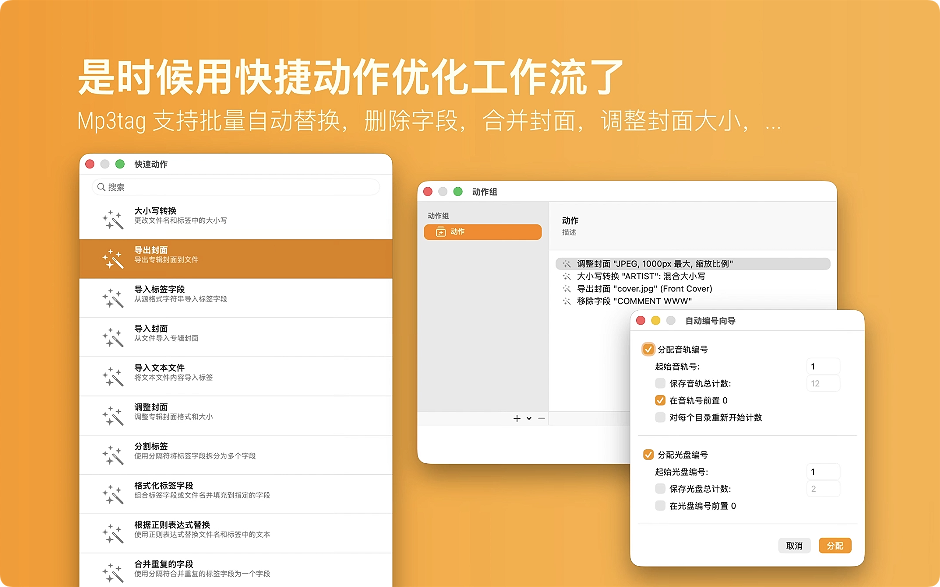The height and width of the screenshot is (587, 940).
Task: Click the 动作 folder icon in the sidebar
Action: 436,232
